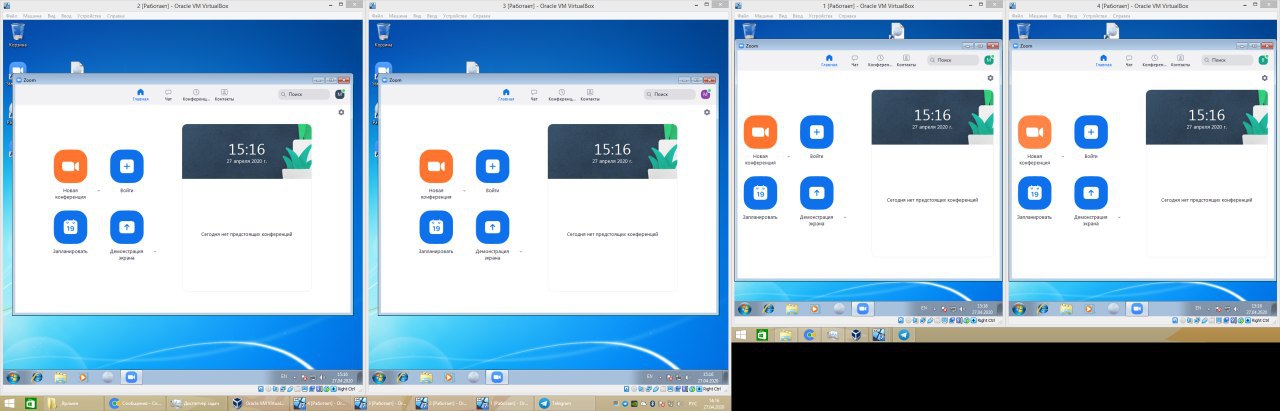Open Schedule (Запланировать) in VM 2 Zoom
Screen dimensions: 1280x411
coord(70,227)
